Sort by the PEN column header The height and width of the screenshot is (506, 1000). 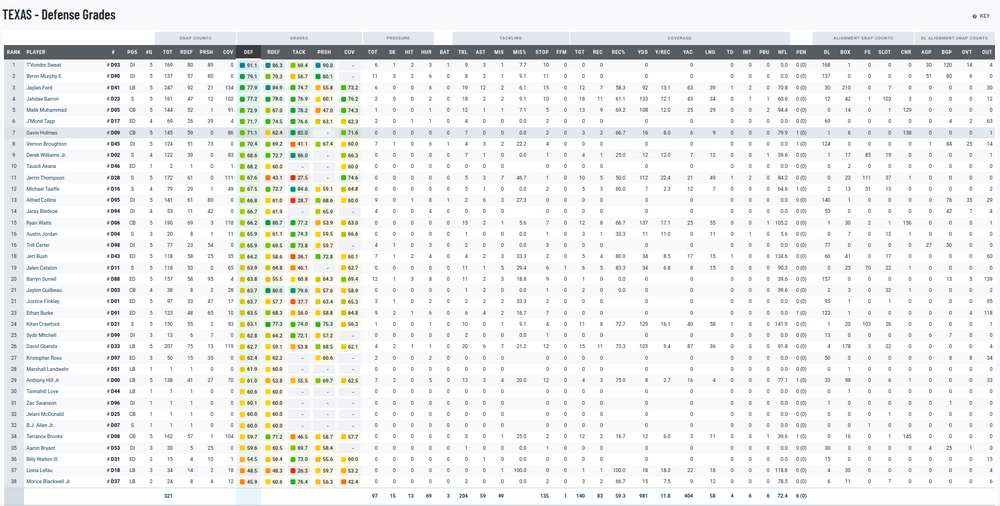coord(801,50)
